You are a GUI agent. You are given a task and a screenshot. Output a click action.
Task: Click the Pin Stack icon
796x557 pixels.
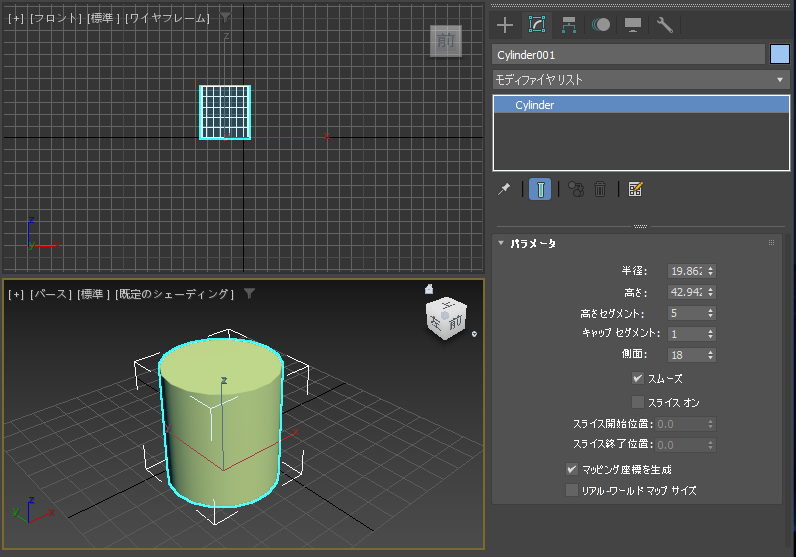click(504, 189)
